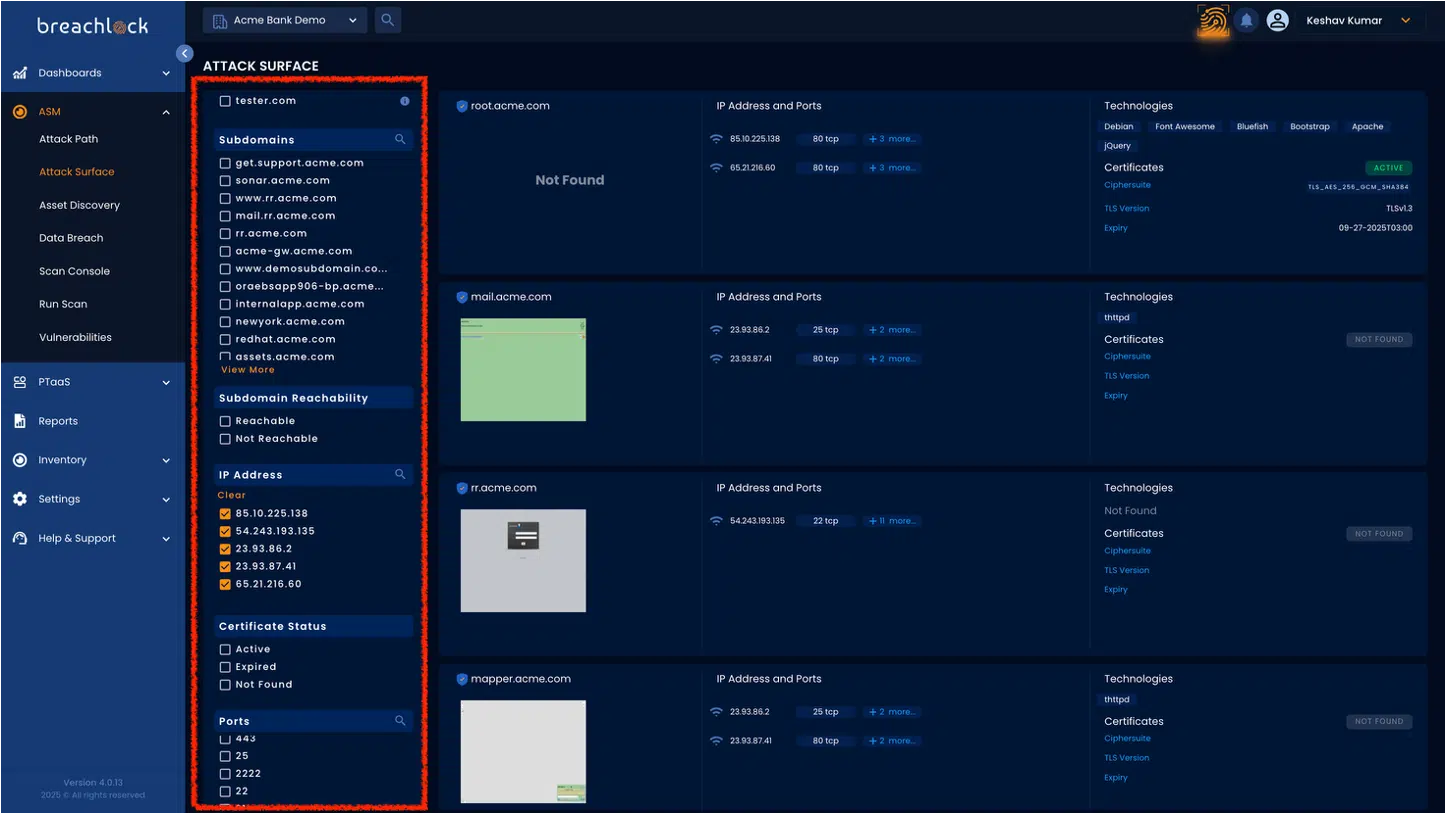Uncheck IP address 85.10.225.138 filter
Screen dimensions: 1446x814
pyautogui.click(x=225, y=514)
